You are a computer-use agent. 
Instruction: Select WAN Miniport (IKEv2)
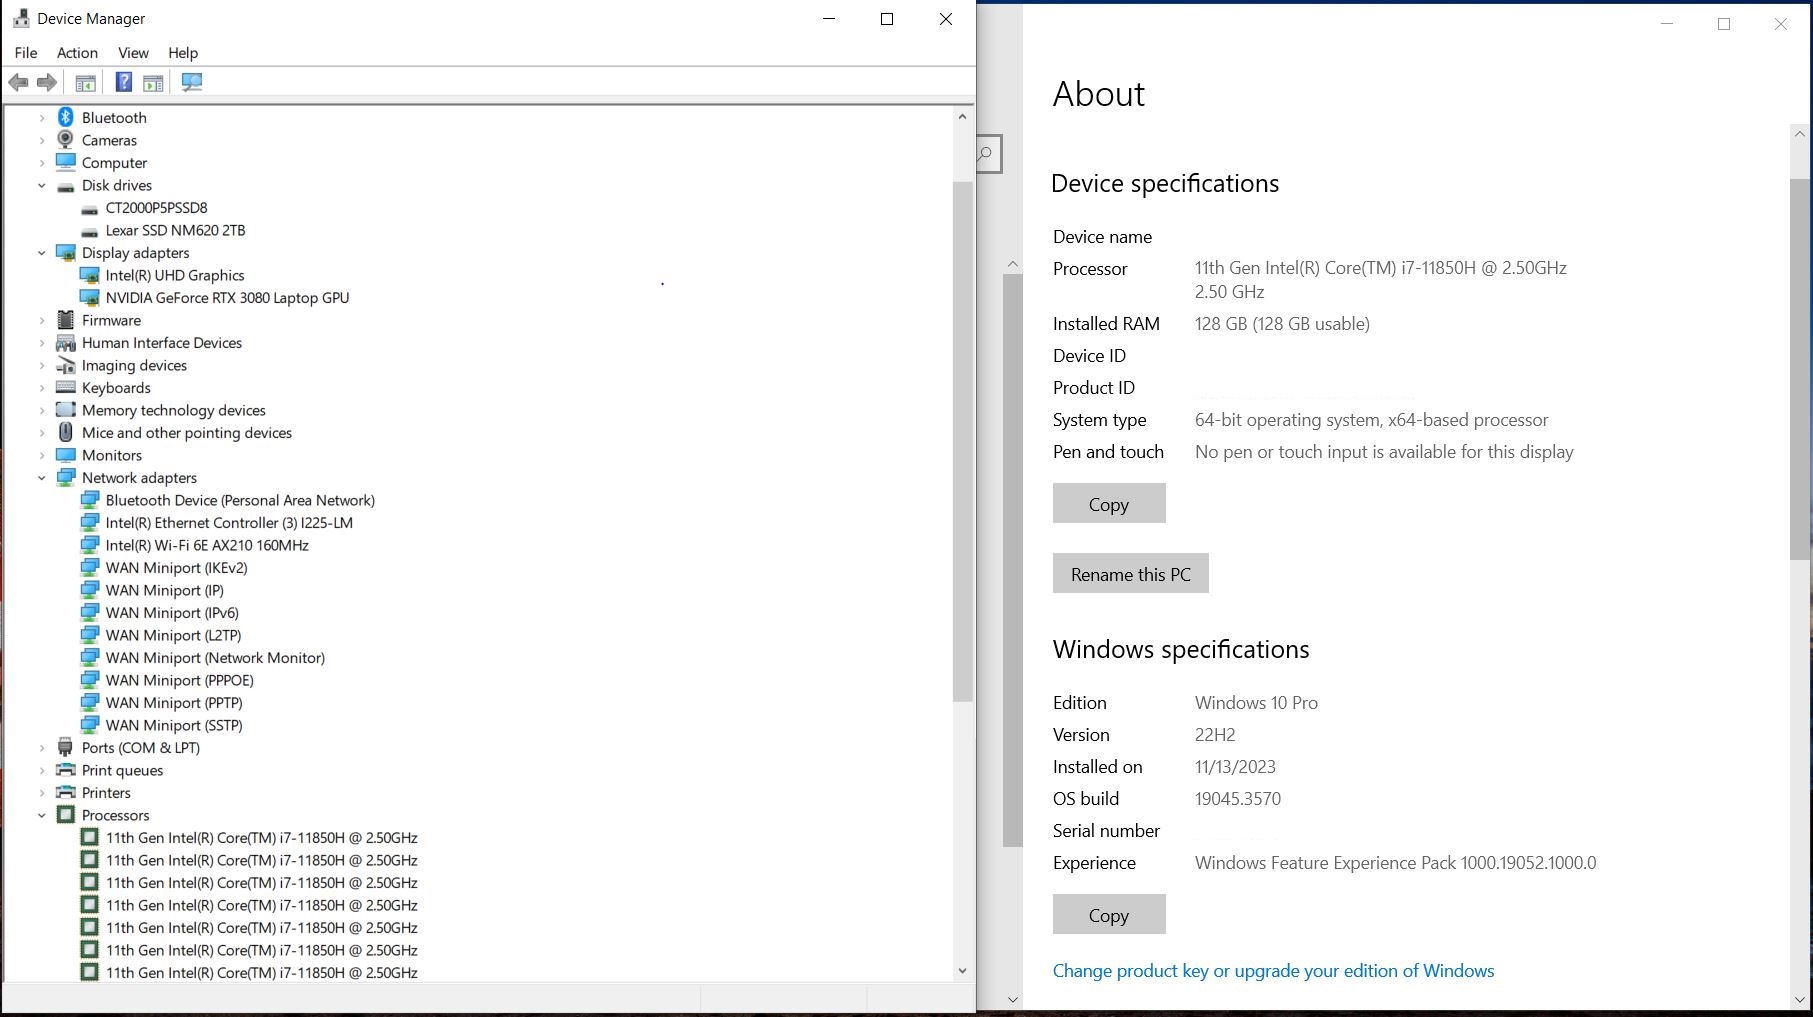(176, 568)
